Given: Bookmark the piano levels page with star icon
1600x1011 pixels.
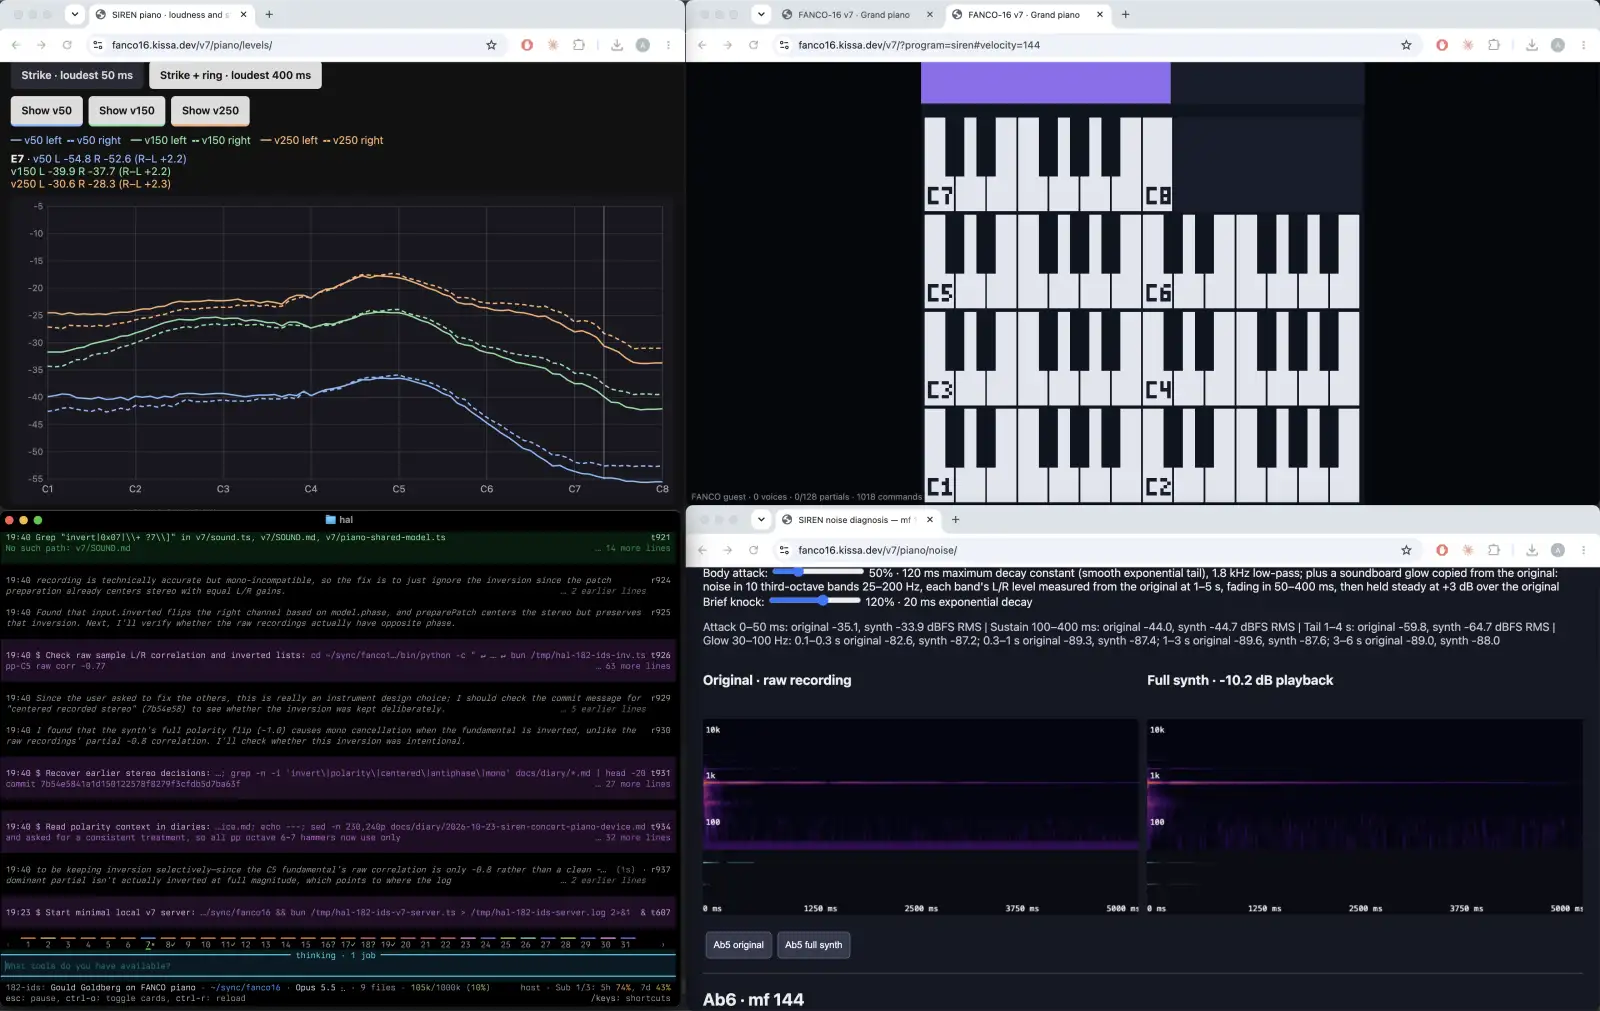Looking at the screenshot, I should point(491,45).
